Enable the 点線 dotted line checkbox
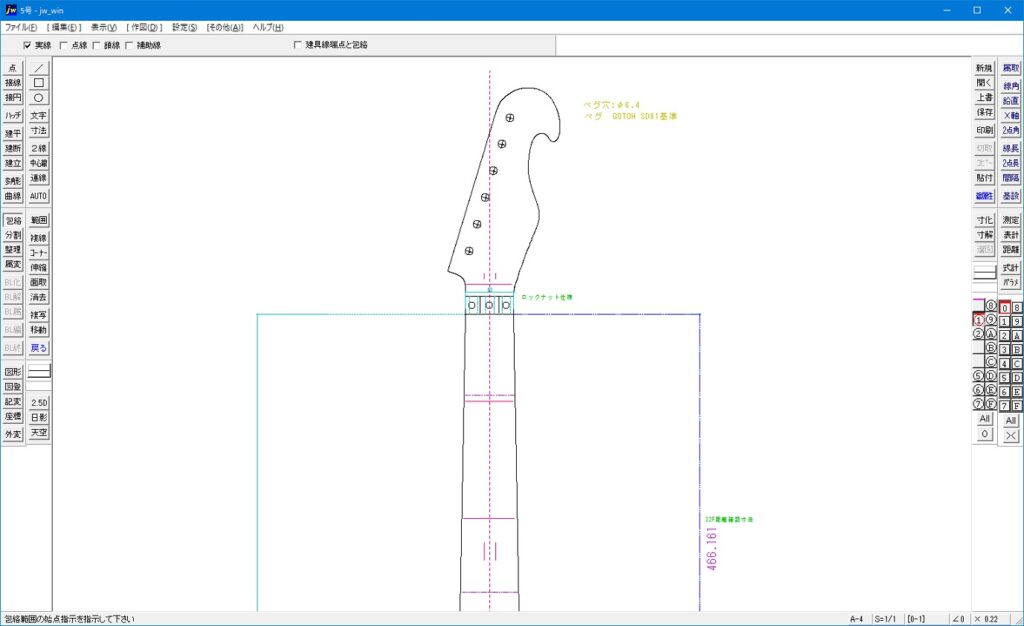1024x626 pixels. pyautogui.click(x=65, y=45)
